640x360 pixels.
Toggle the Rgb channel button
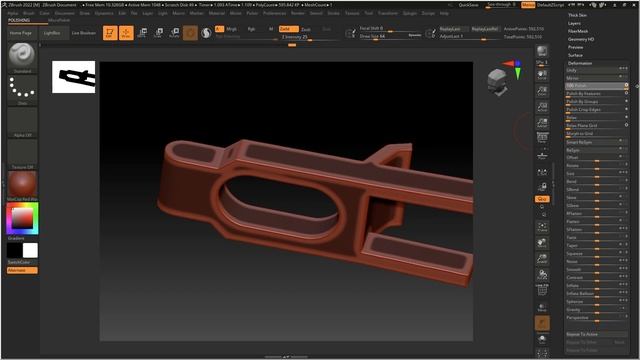(251, 29)
